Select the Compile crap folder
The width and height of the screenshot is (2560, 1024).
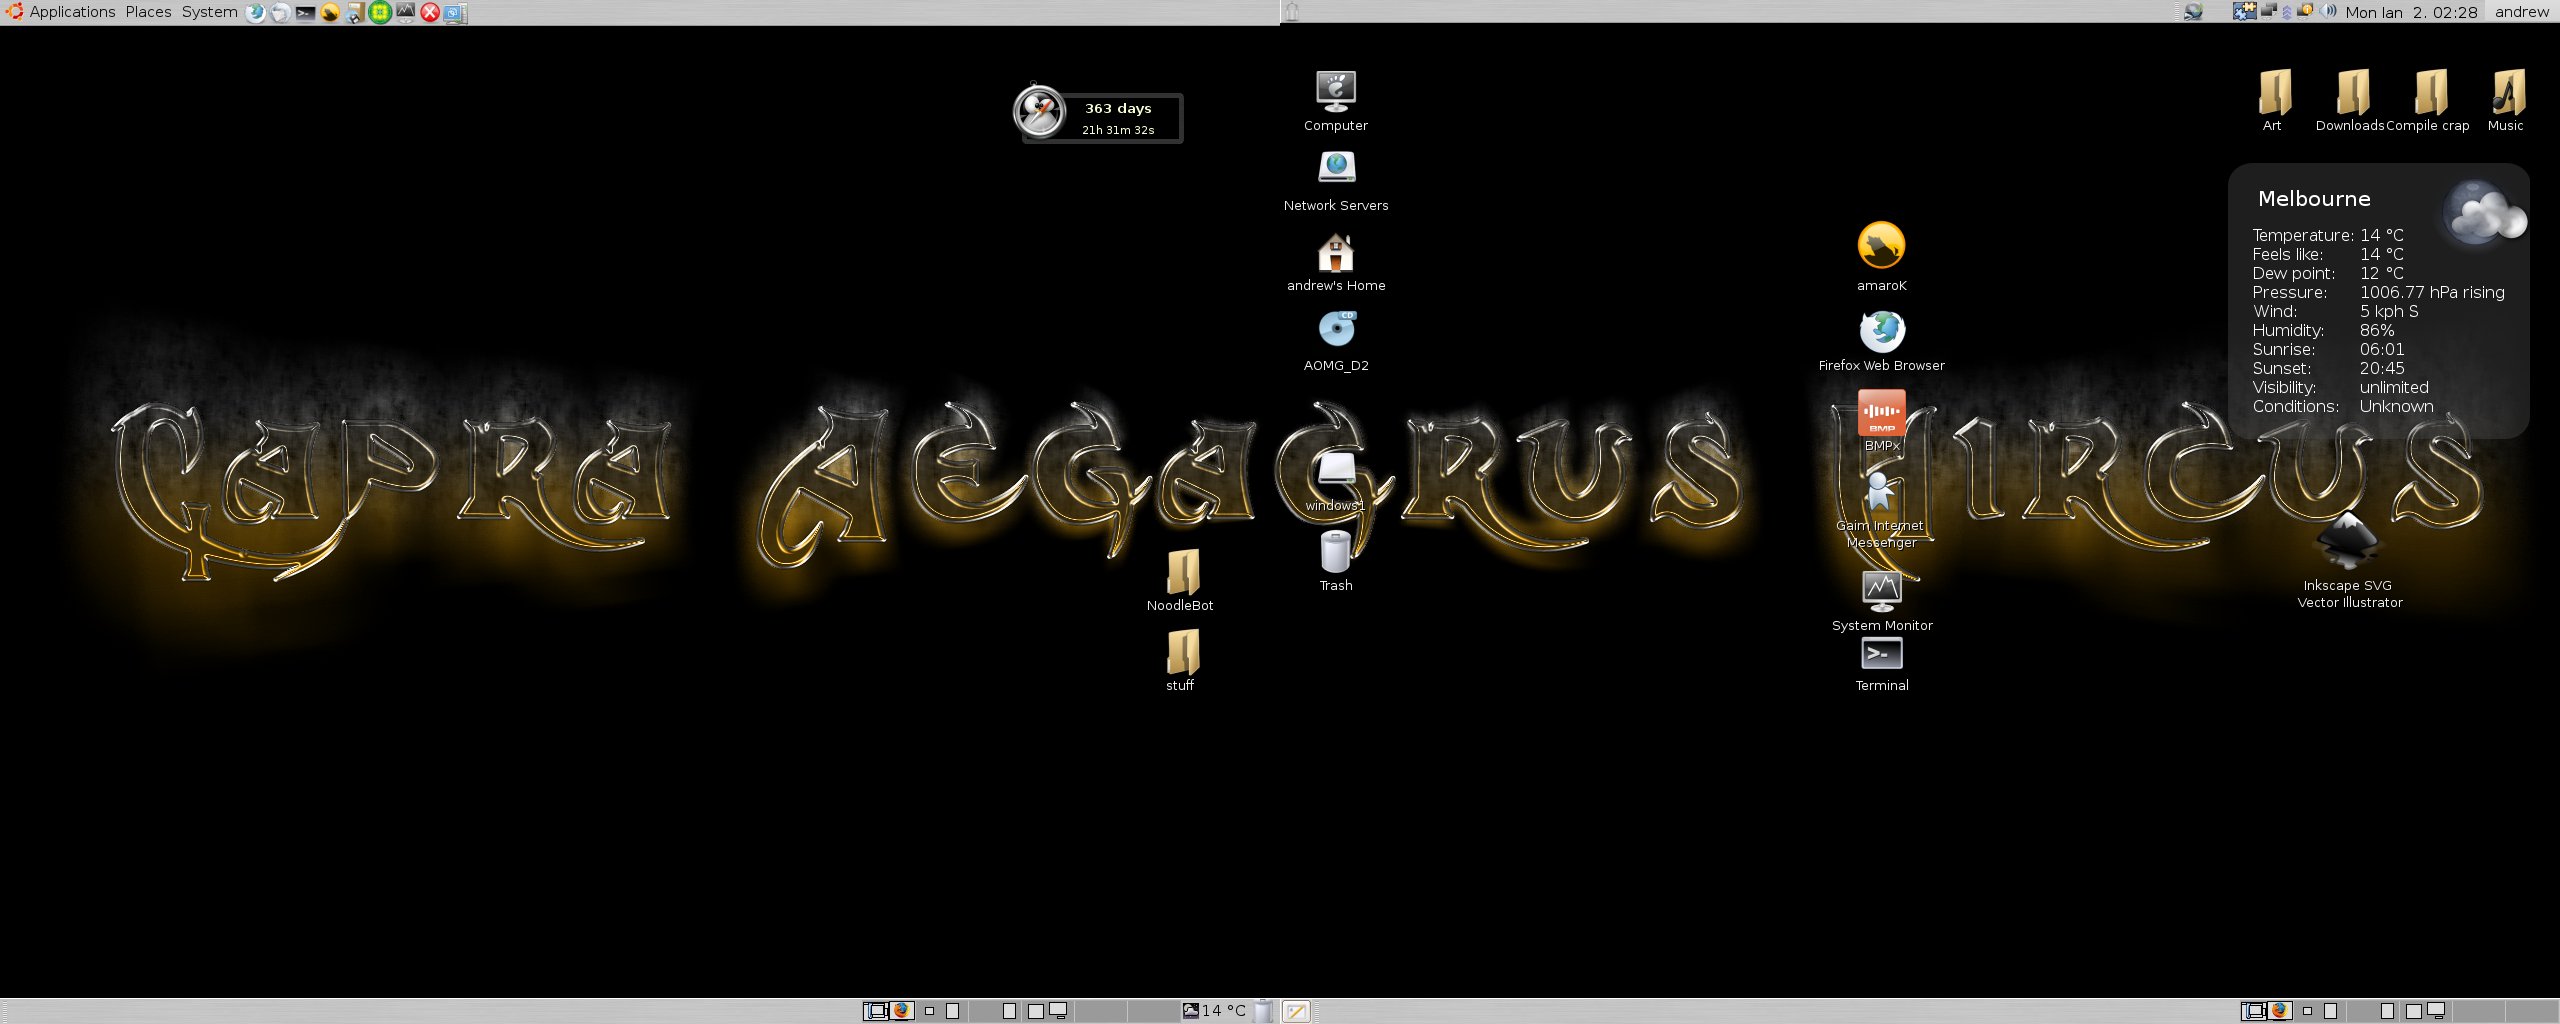[2429, 100]
